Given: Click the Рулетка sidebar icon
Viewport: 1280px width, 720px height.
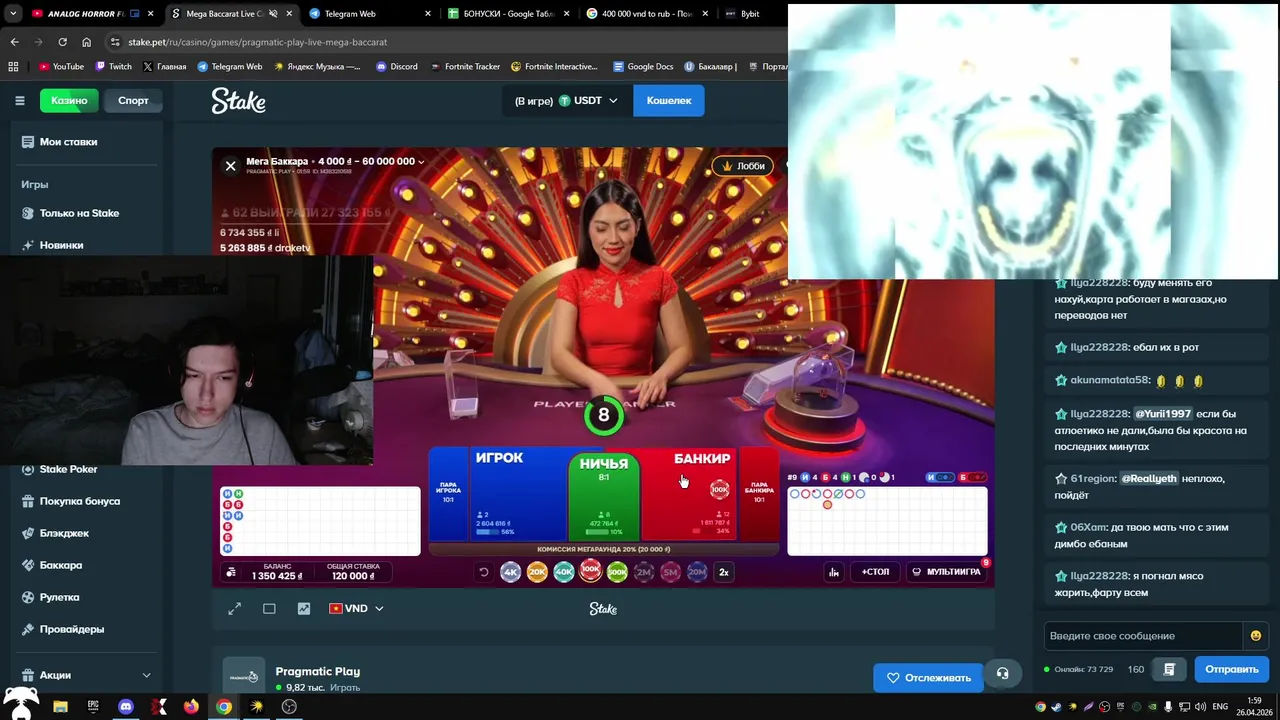Looking at the screenshot, I should (x=28, y=597).
